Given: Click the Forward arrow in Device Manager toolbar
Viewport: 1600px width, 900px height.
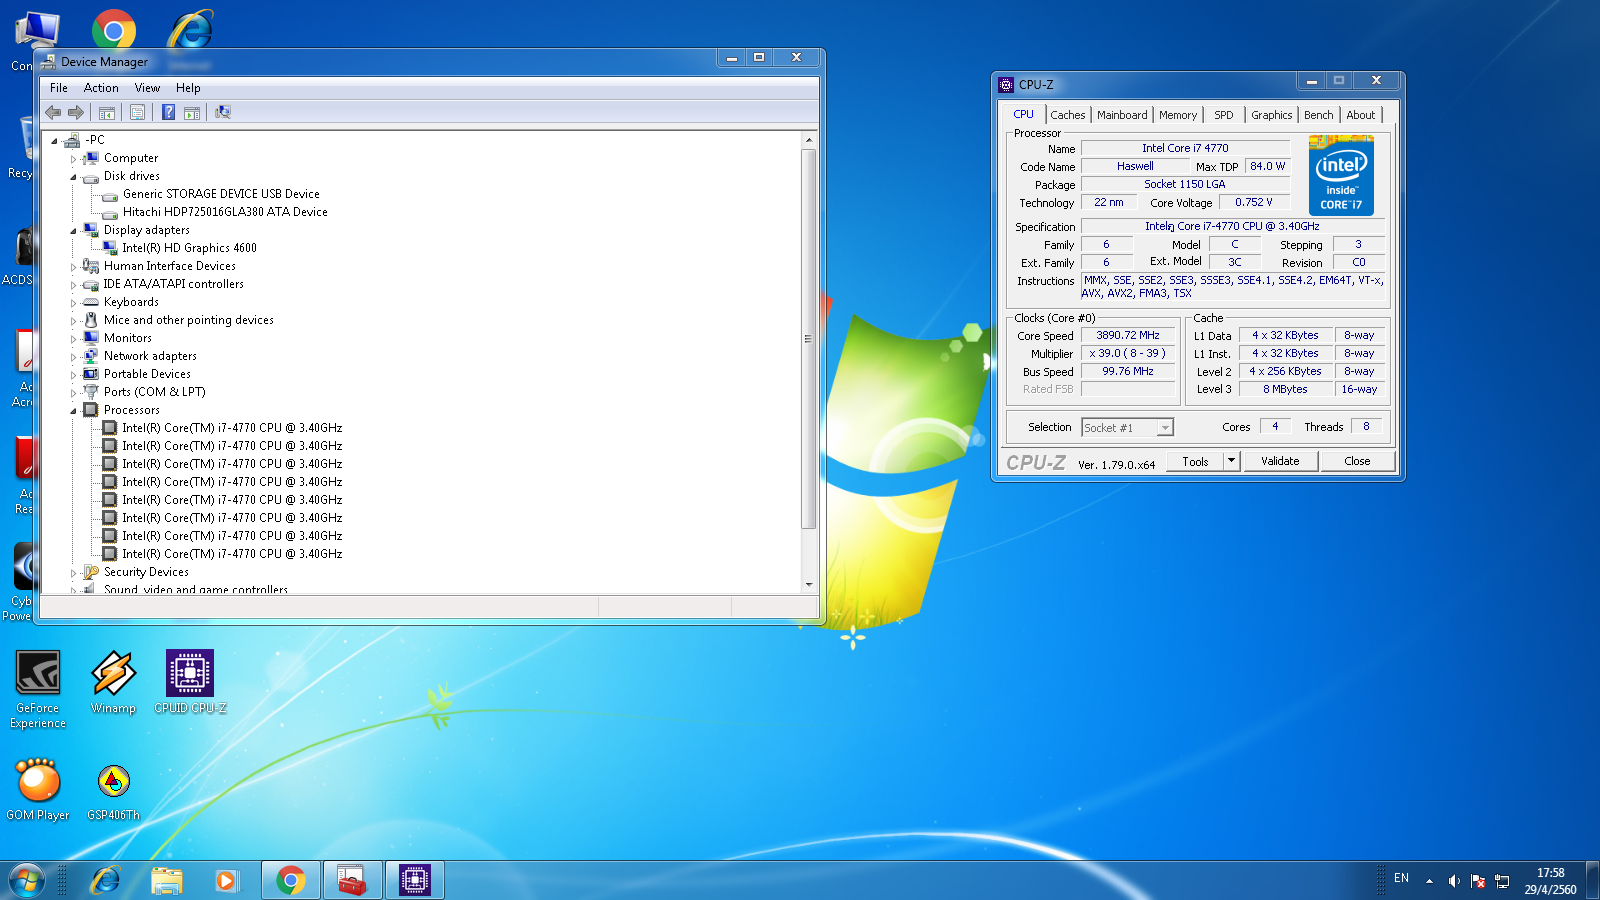Looking at the screenshot, I should tap(76, 112).
